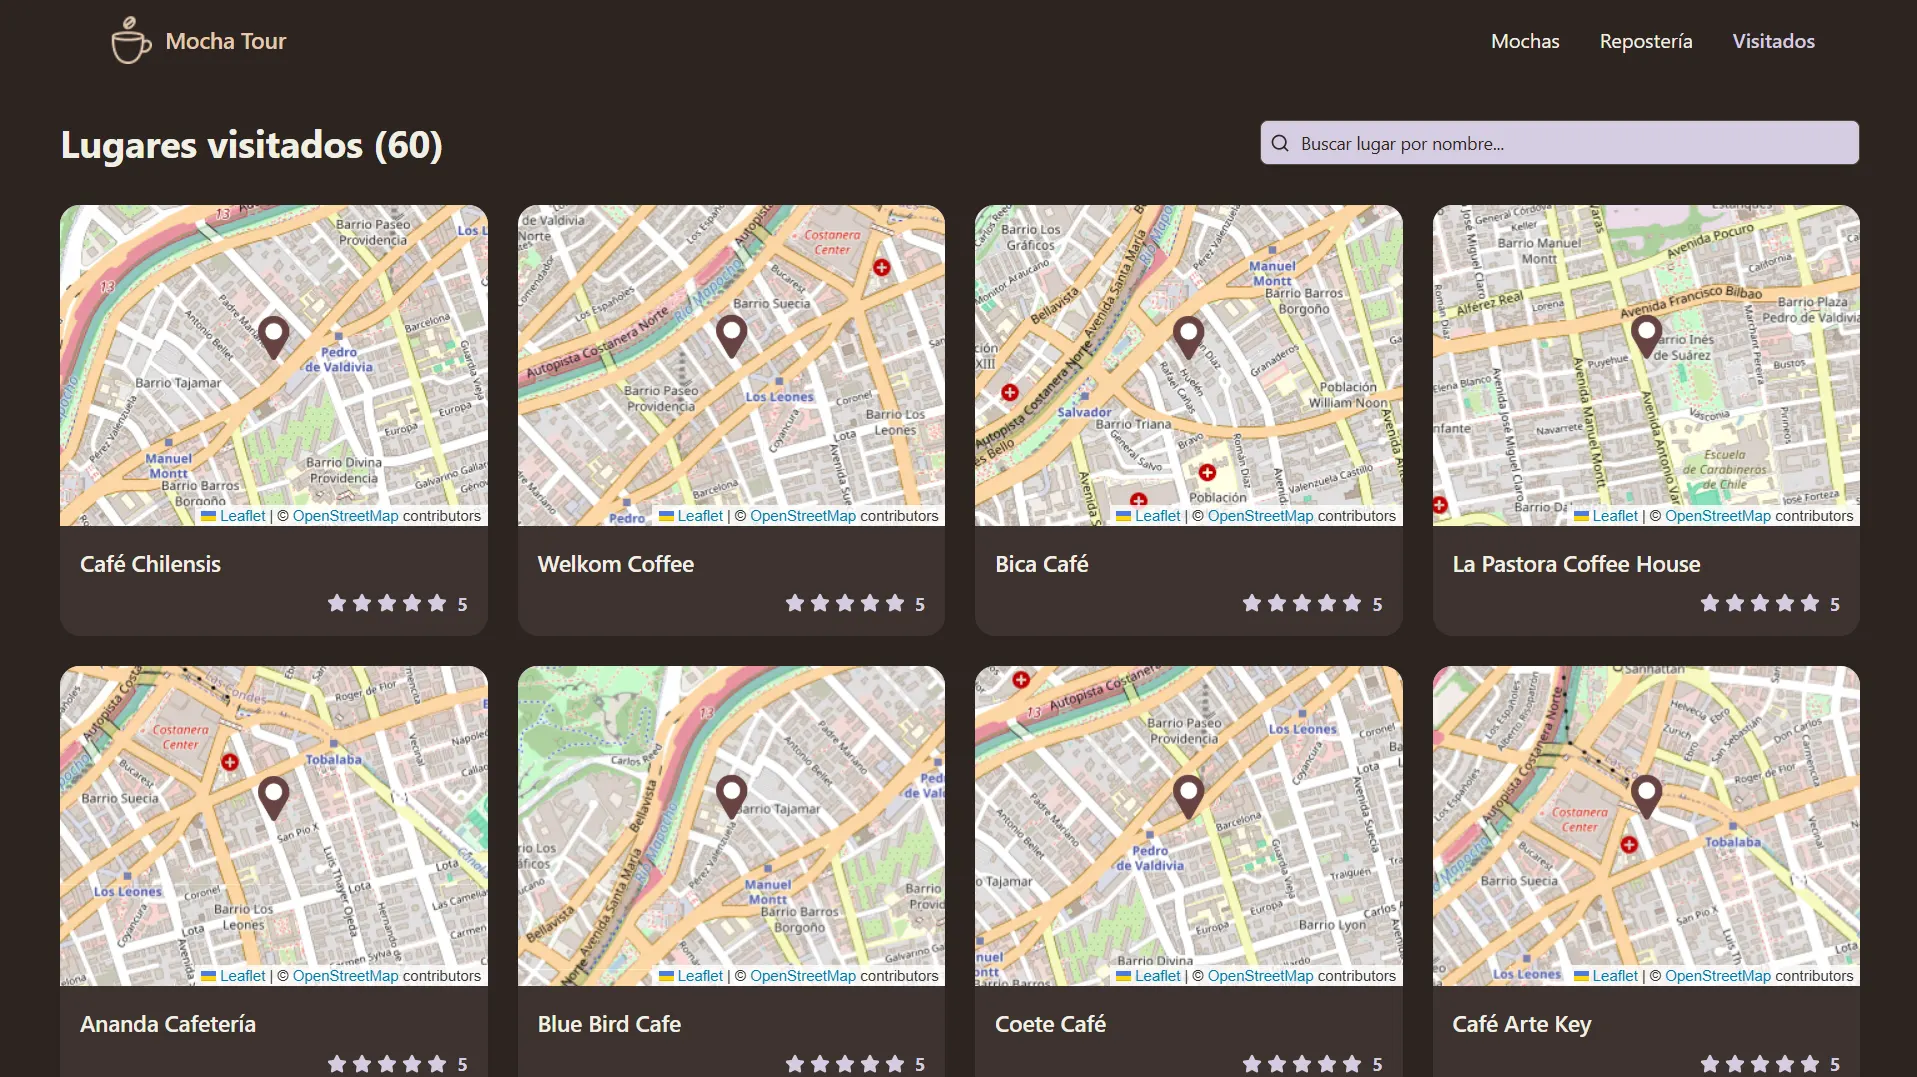The height and width of the screenshot is (1077, 1917).
Task: Select the 'Blue Bird Cafe' place name
Action: (609, 1024)
